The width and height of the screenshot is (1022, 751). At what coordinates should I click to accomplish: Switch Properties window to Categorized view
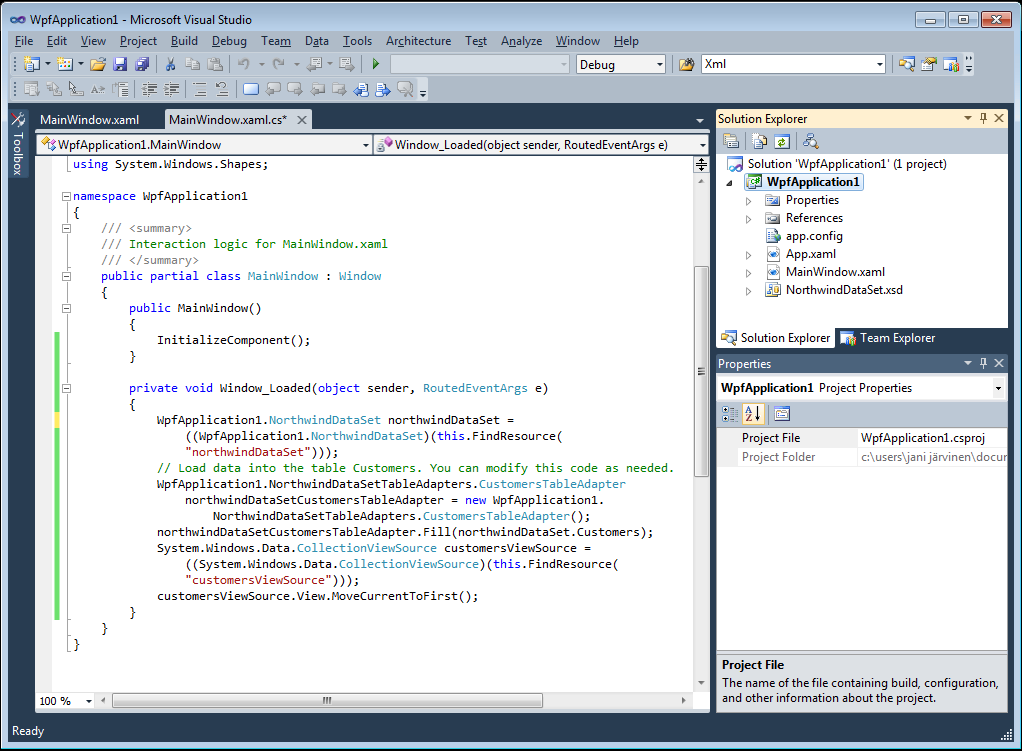(x=730, y=413)
